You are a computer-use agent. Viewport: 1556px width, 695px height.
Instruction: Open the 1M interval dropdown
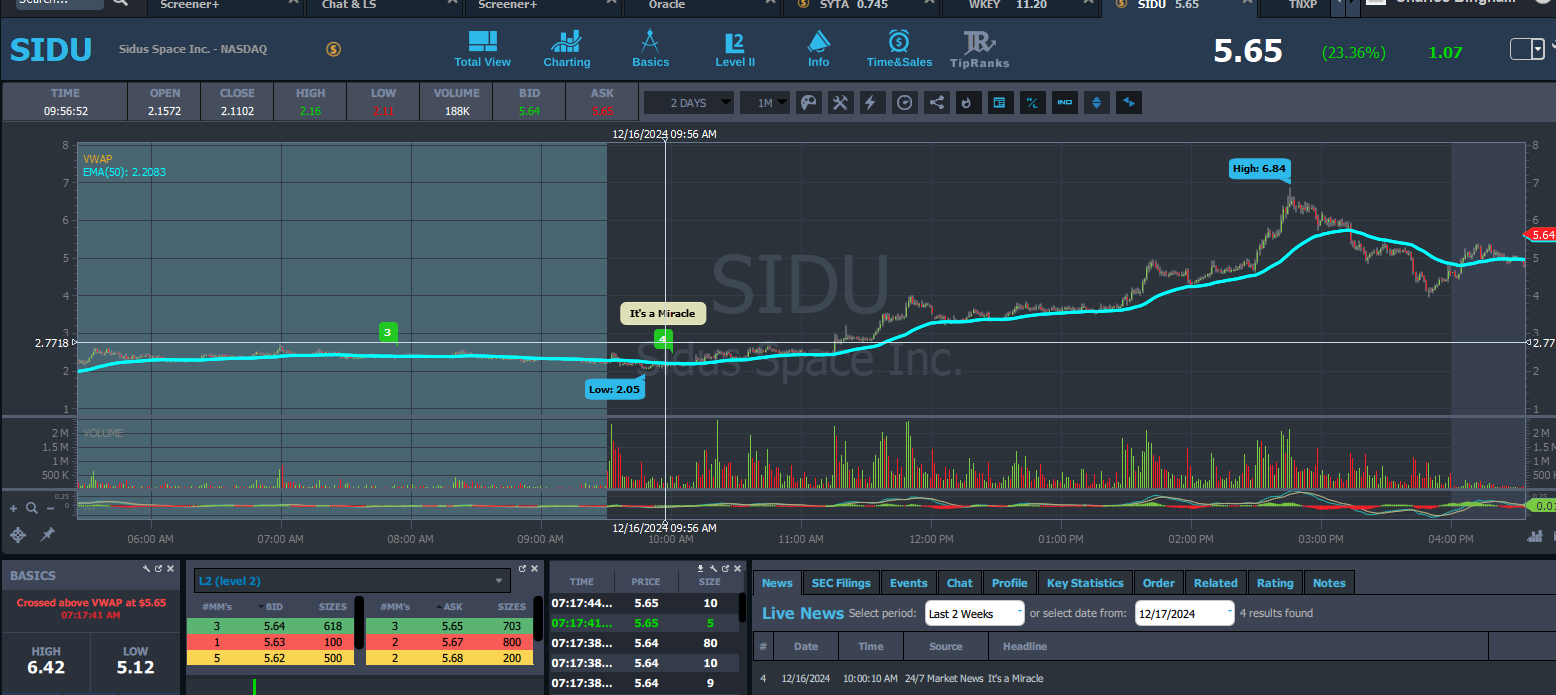coord(767,102)
